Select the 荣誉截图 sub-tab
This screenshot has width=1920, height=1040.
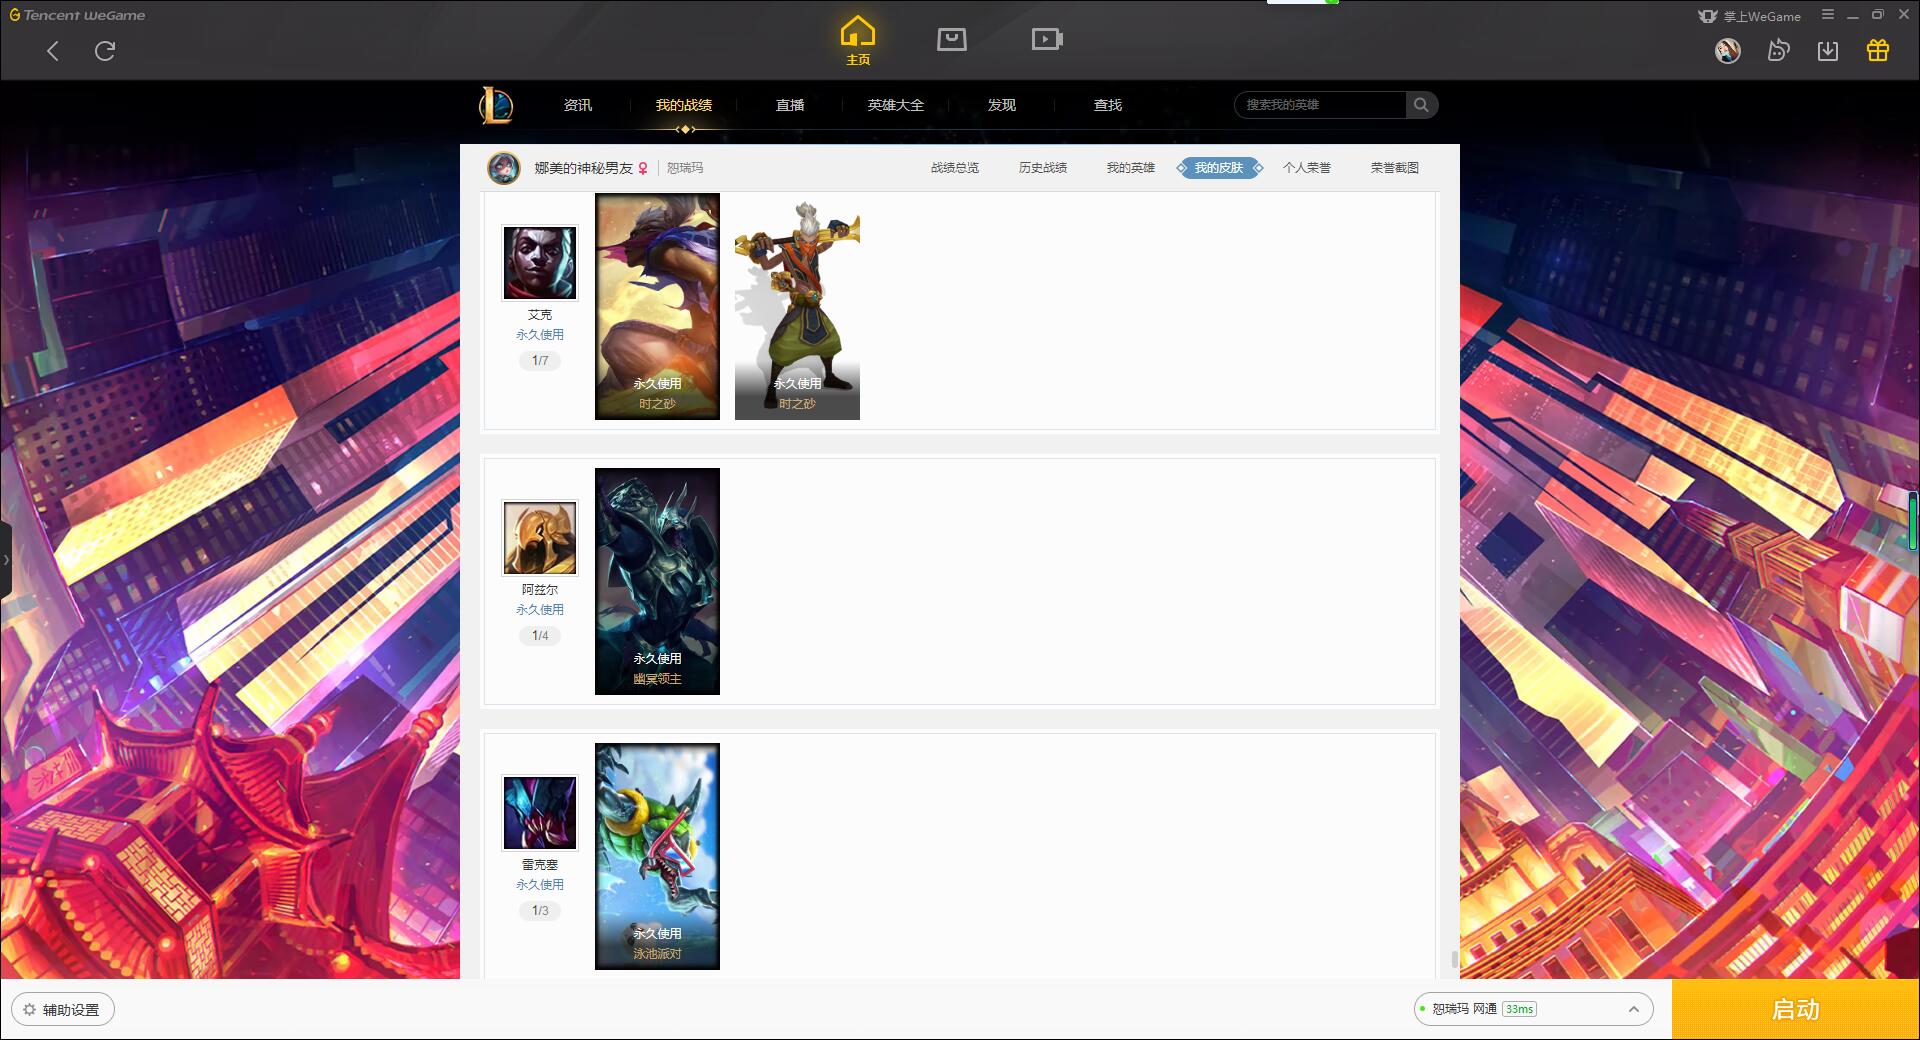(1395, 168)
